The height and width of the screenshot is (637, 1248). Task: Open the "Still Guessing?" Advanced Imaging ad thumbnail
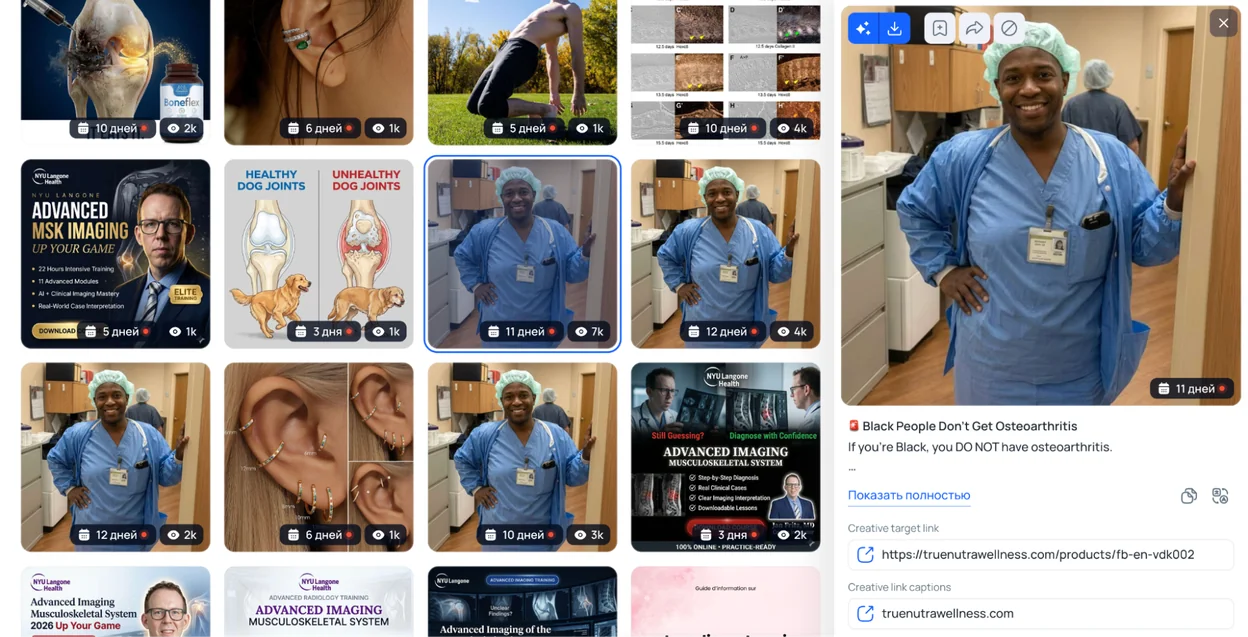726,457
